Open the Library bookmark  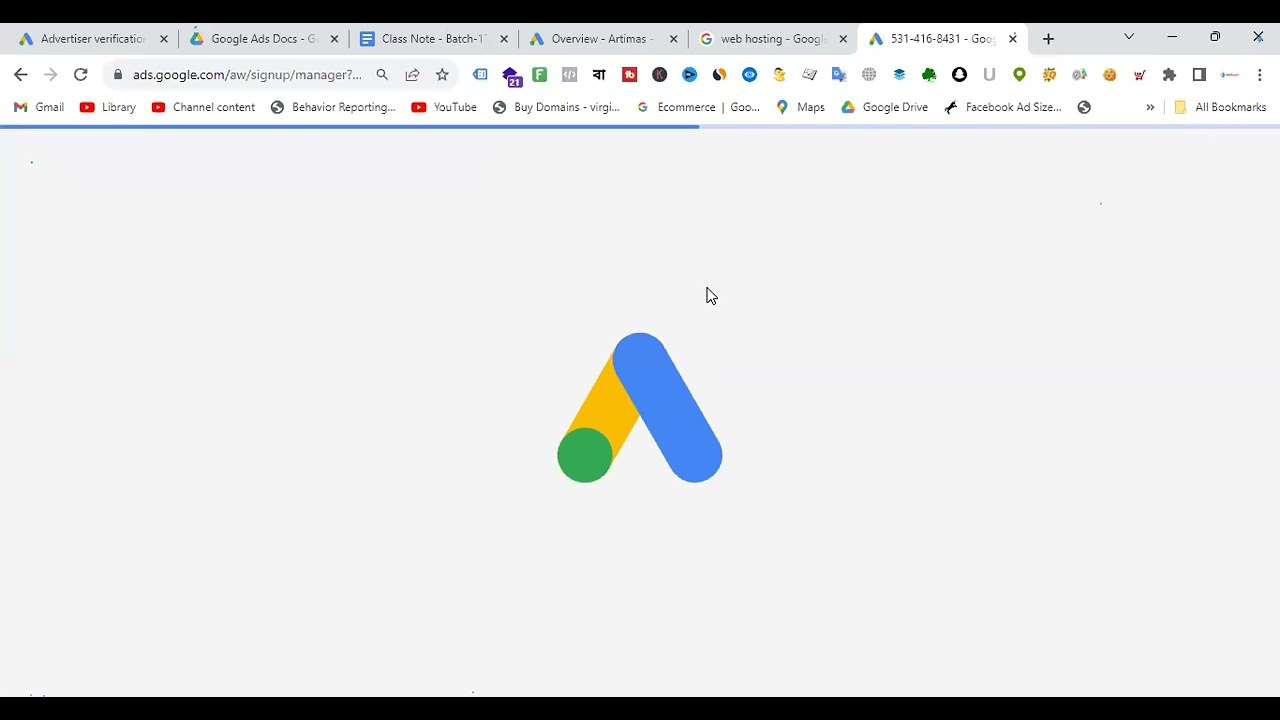point(108,107)
